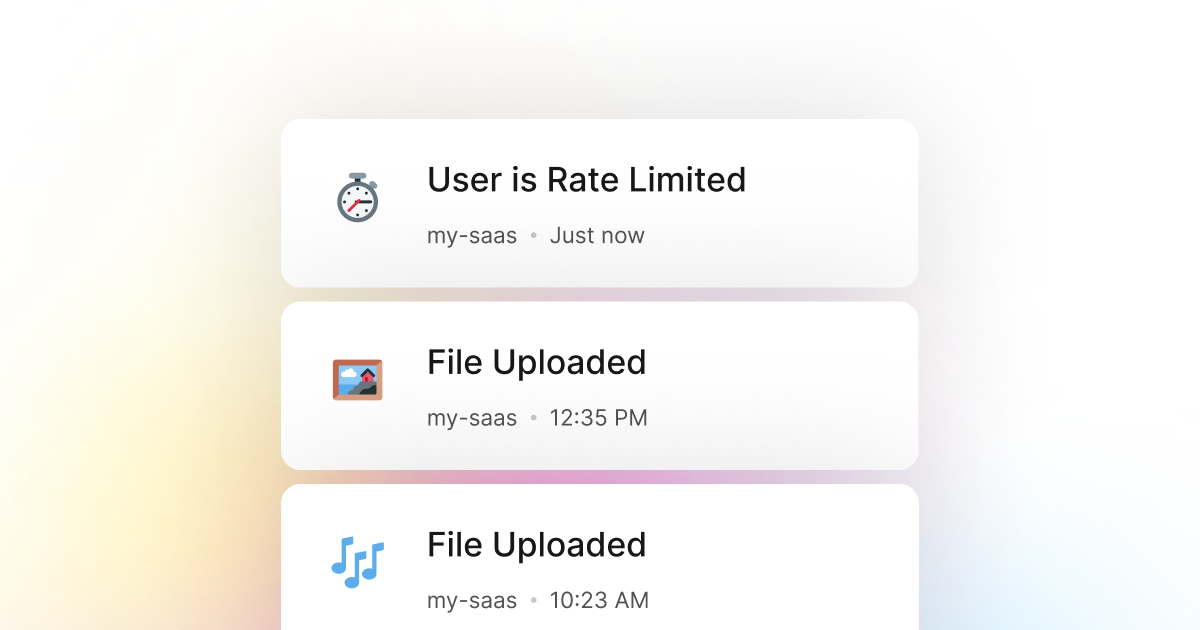Select the middle File Uploaded notification card

click(600, 385)
